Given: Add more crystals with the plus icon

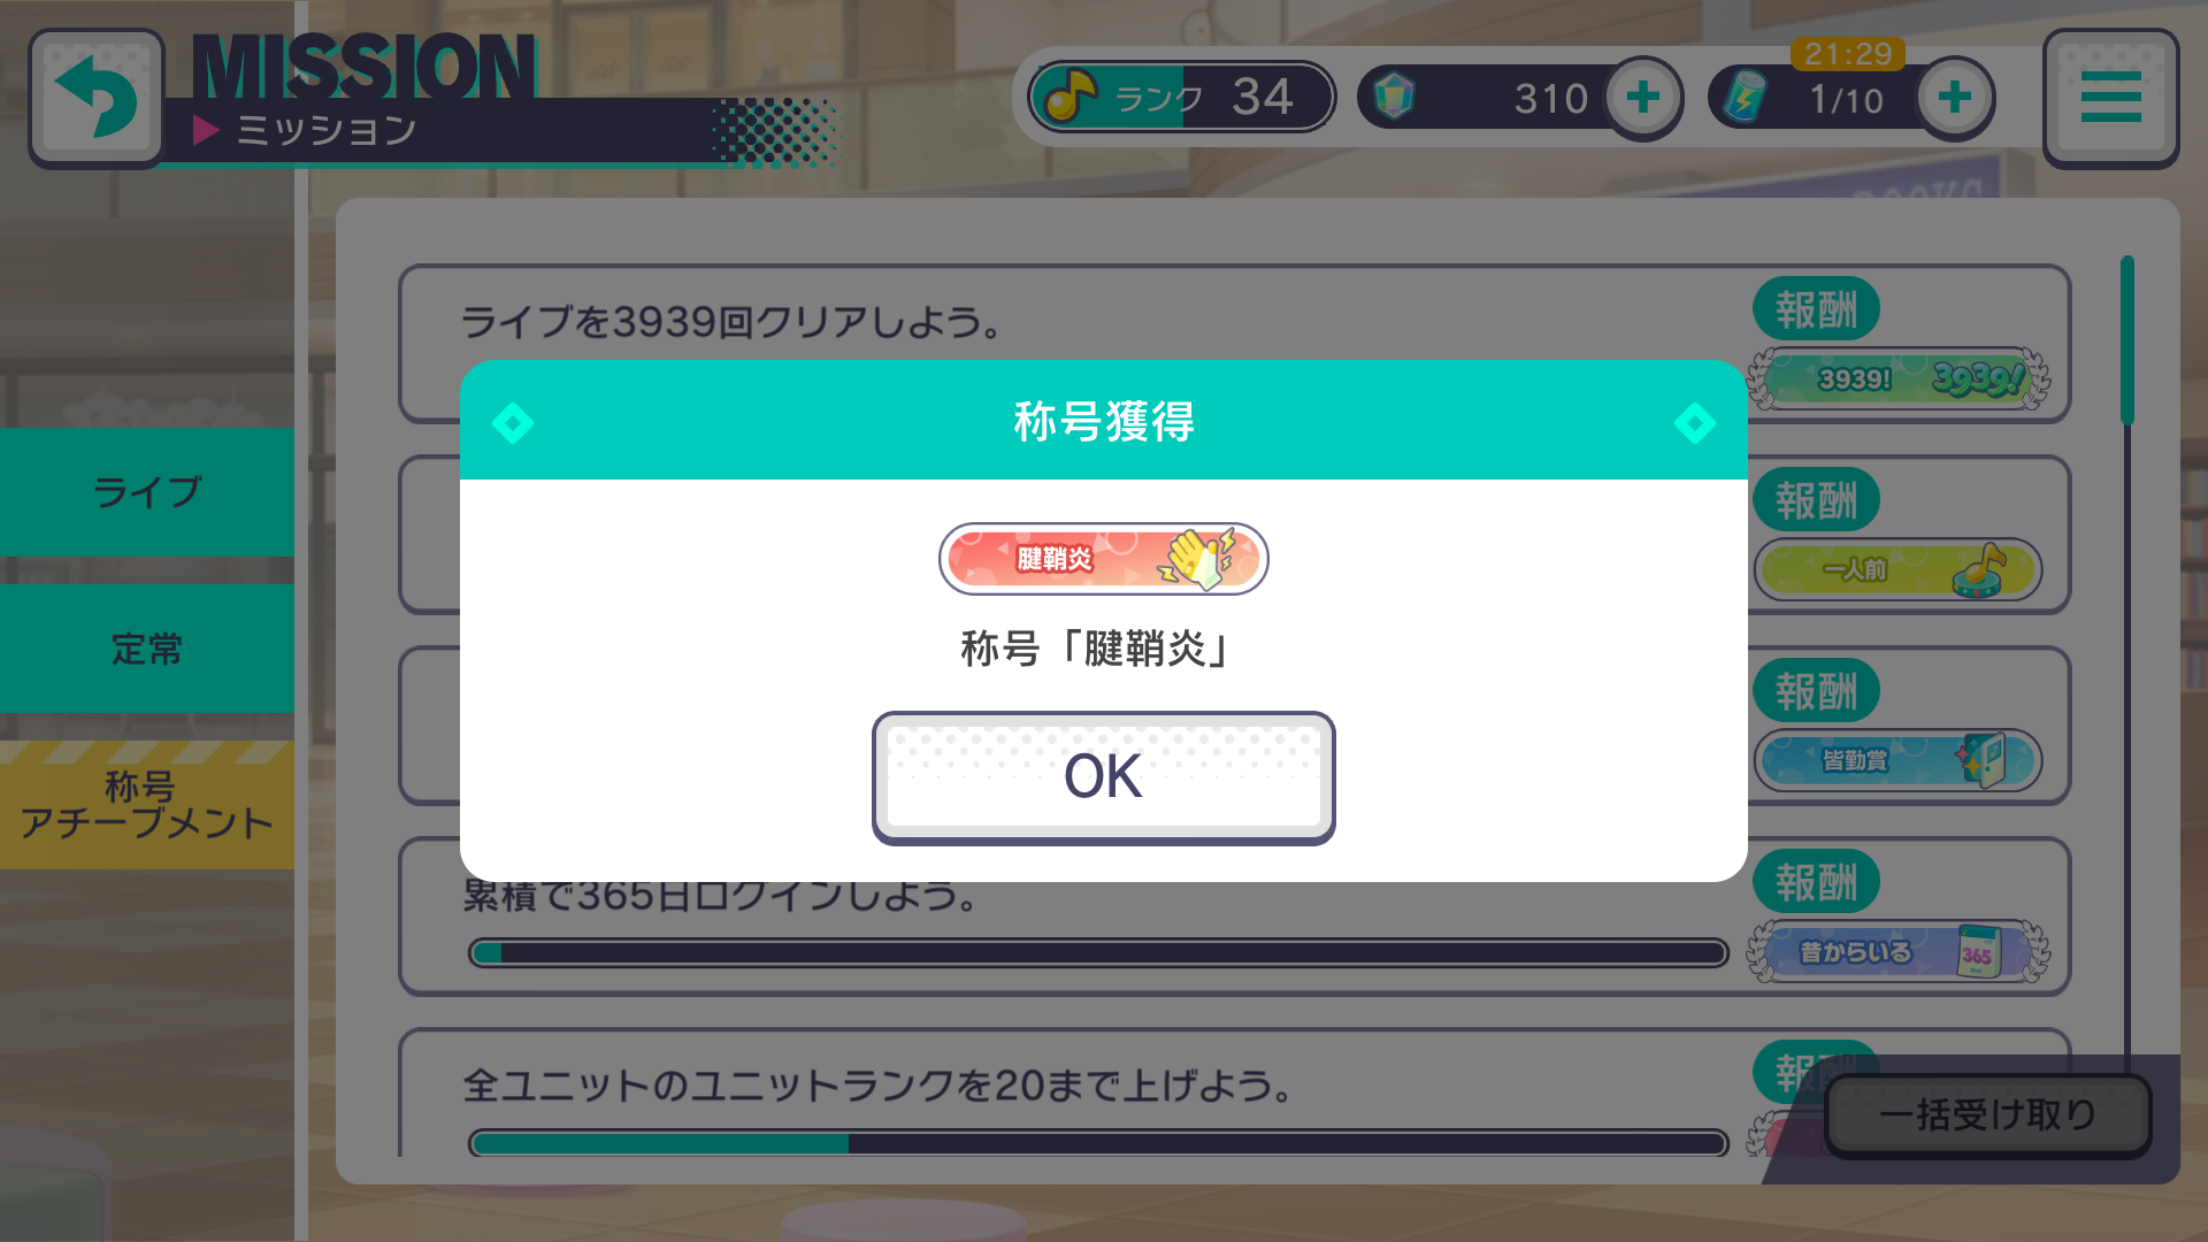Looking at the screenshot, I should [x=1643, y=97].
